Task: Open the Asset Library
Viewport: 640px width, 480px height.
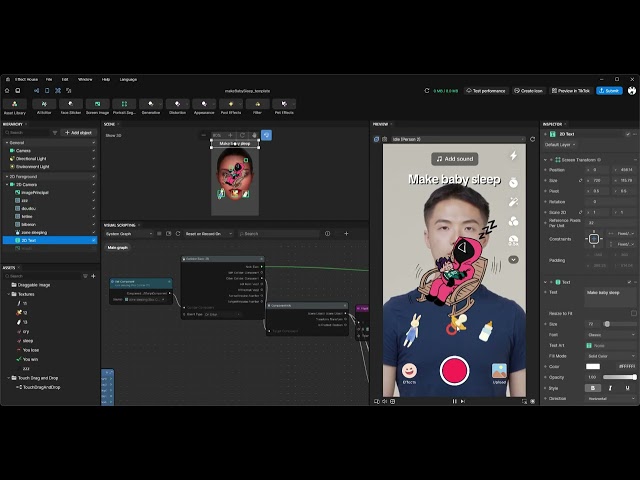Action: pyautogui.click(x=15, y=107)
